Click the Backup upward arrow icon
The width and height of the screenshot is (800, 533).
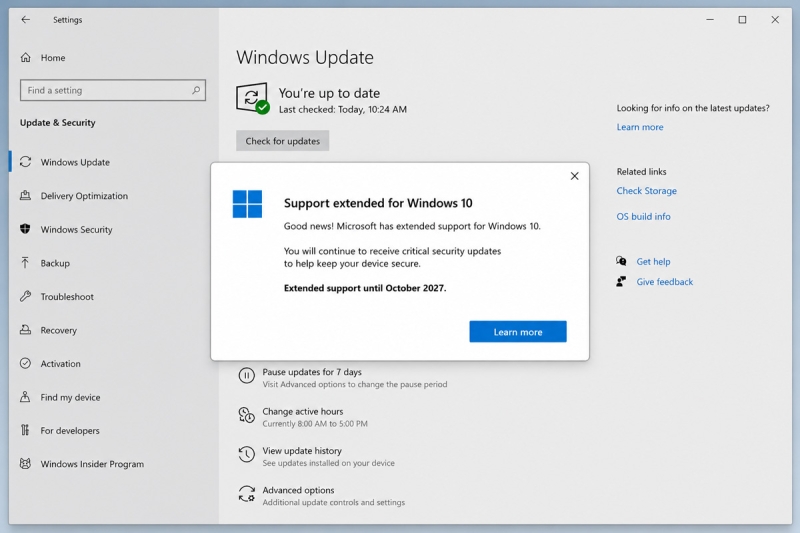pos(26,263)
